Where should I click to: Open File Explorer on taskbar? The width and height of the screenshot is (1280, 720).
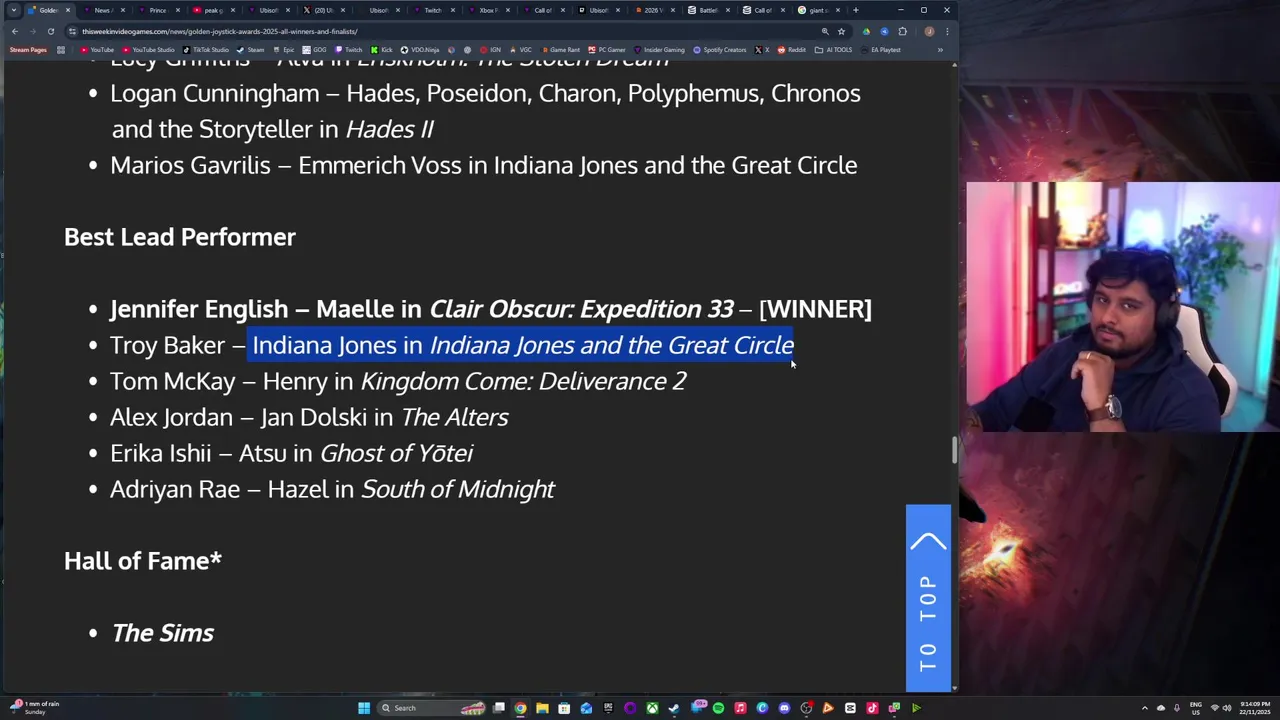click(542, 708)
